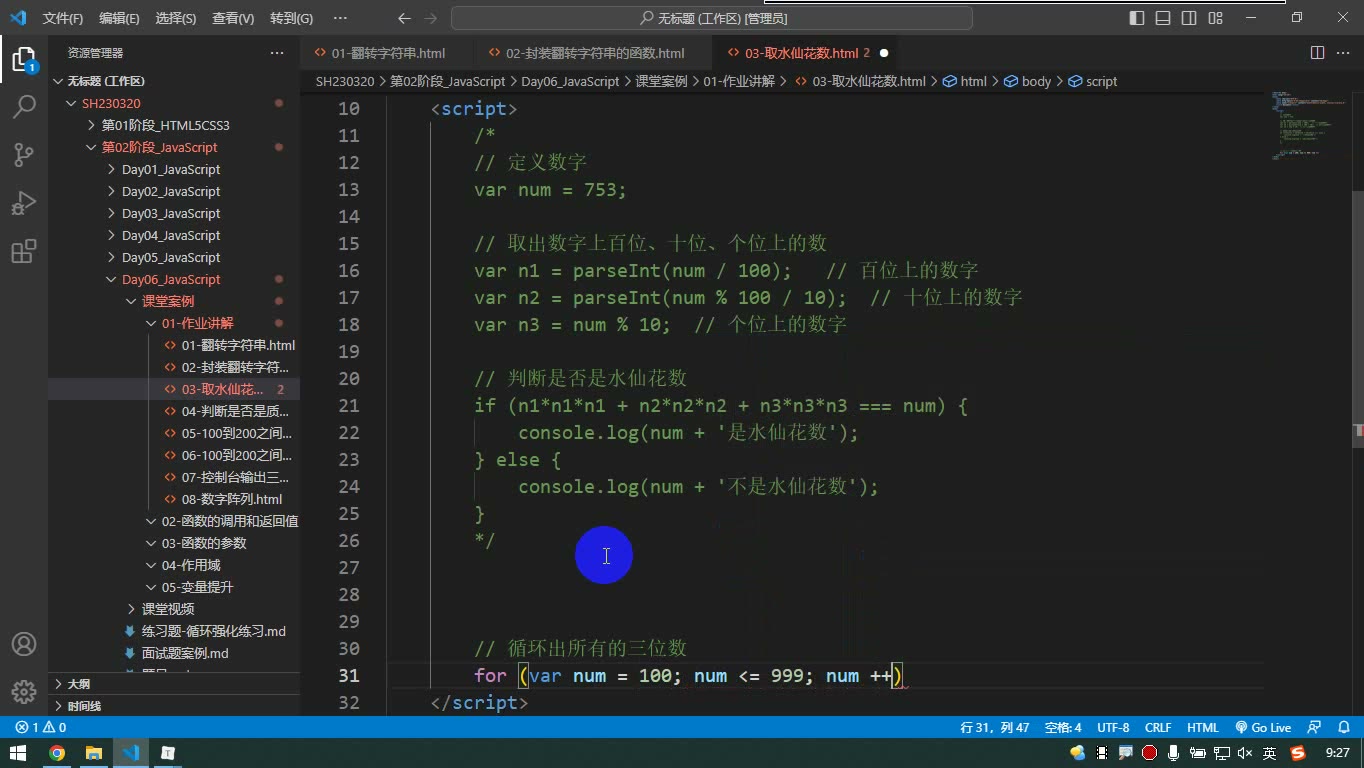Click Go Live in the status bar

click(x=1263, y=728)
